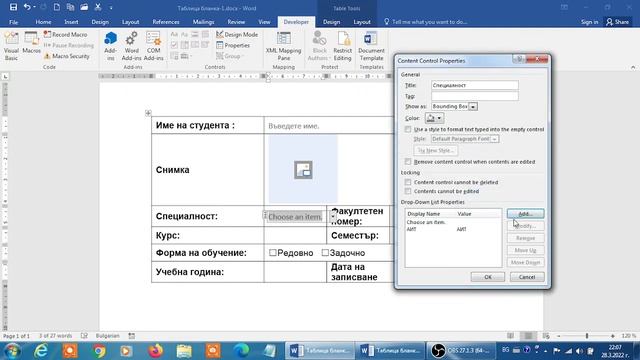Open Document Template settings
This screenshot has height=360, width=640.
[371, 47]
